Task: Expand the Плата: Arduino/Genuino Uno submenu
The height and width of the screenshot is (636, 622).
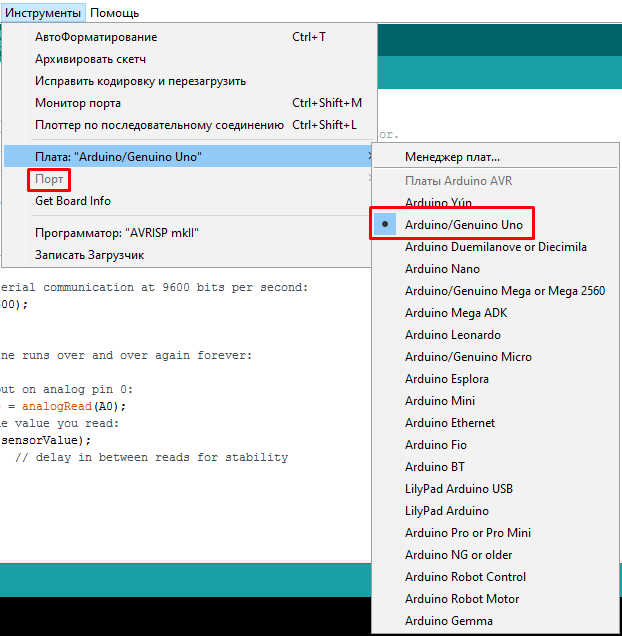Action: pos(187,156)
